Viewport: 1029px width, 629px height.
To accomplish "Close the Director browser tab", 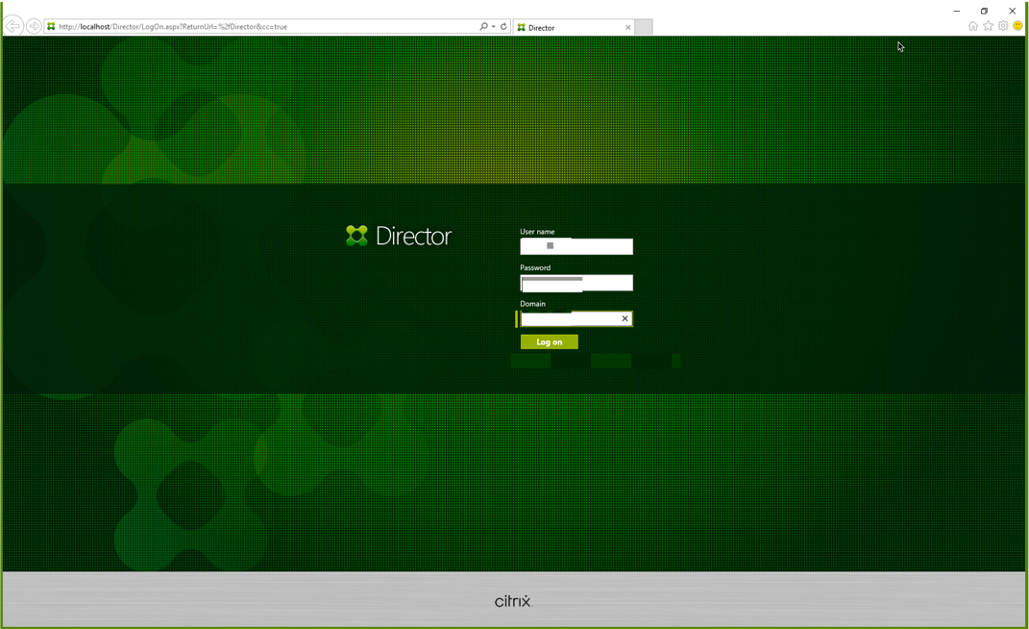I will (628, 28).
